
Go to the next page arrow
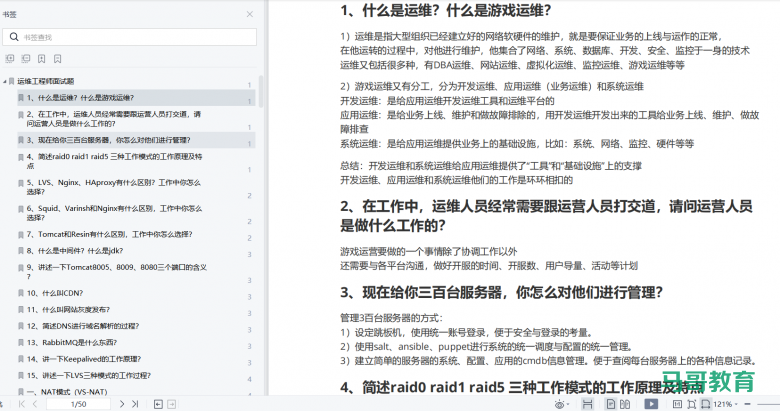(123, 404)
